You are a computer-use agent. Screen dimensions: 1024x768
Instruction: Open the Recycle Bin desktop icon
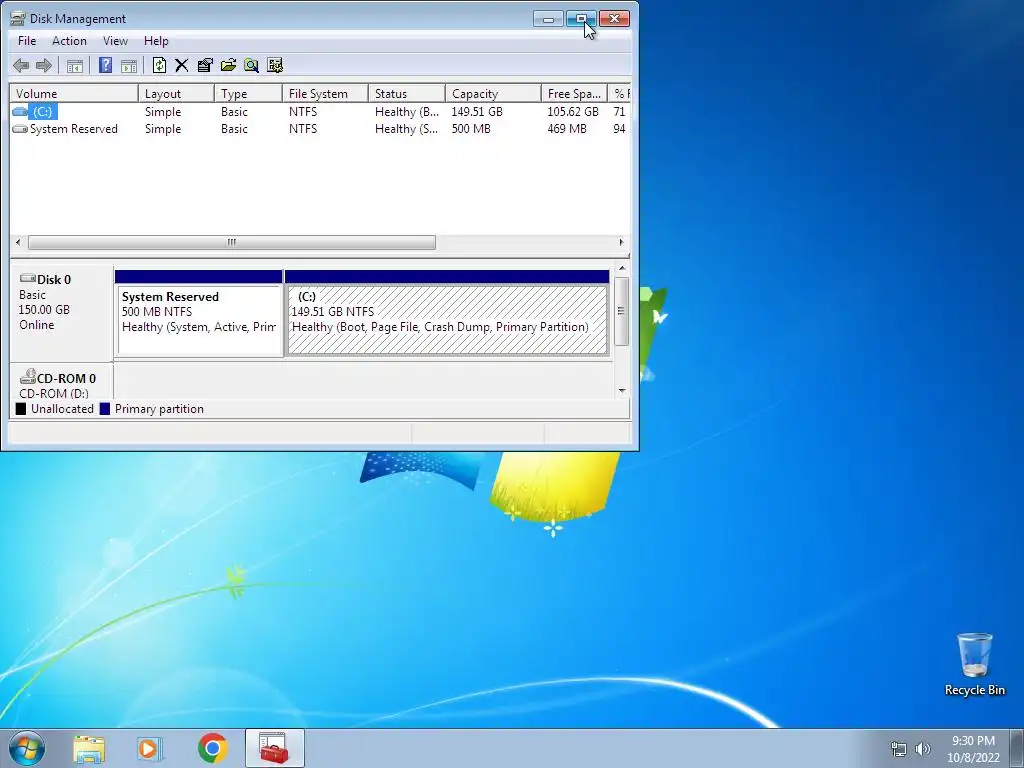(x=974, y=664)
